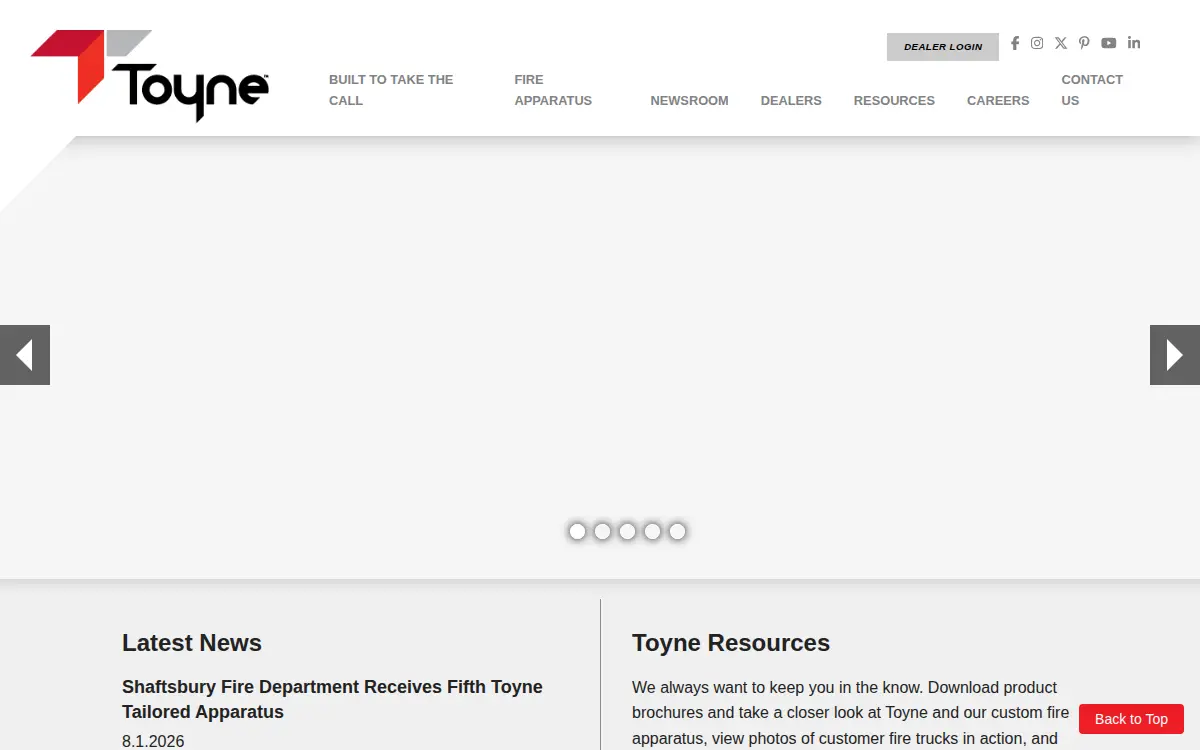
Task: Open the Careers menu item
Action: (x=998, y=101)
